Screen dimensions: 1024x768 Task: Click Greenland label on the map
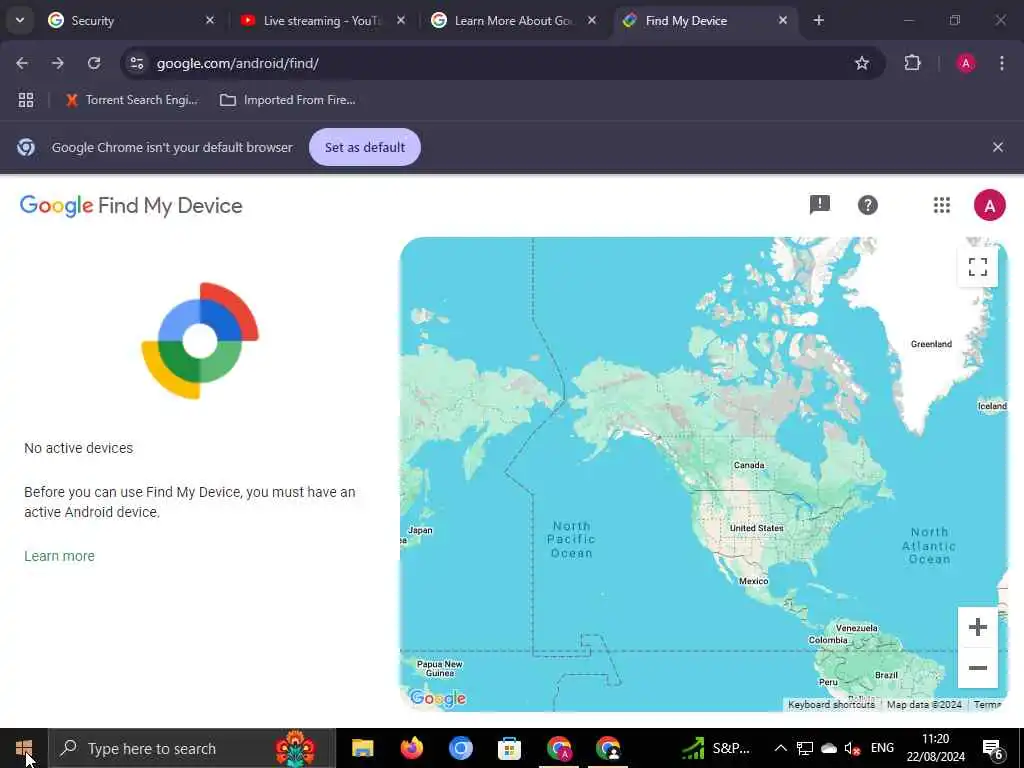(931, 344)
